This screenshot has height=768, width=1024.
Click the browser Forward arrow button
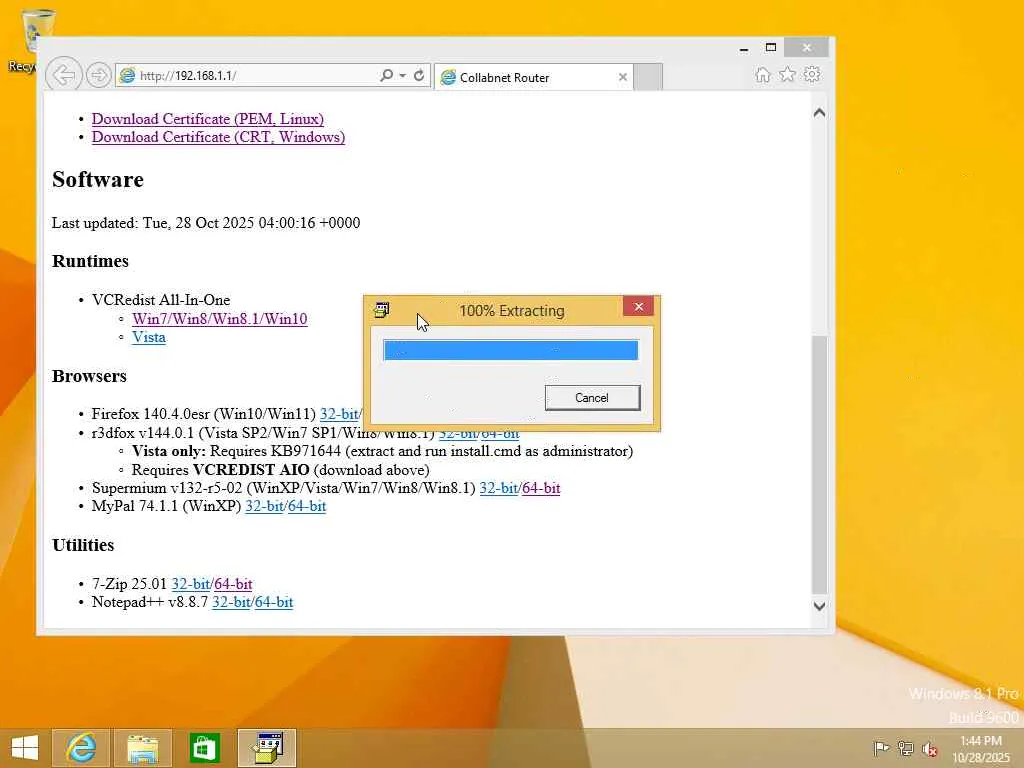click(x=98, y=75)
